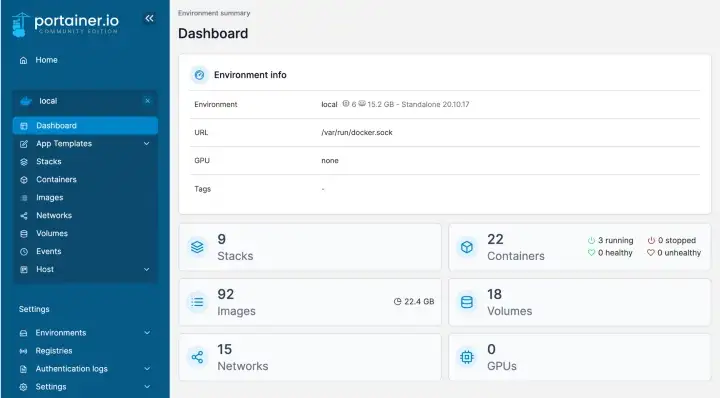Click the Portainer.io logo
Image resolution: width=720 pixels, height=398 pixels.
click(x=65, y=24)
